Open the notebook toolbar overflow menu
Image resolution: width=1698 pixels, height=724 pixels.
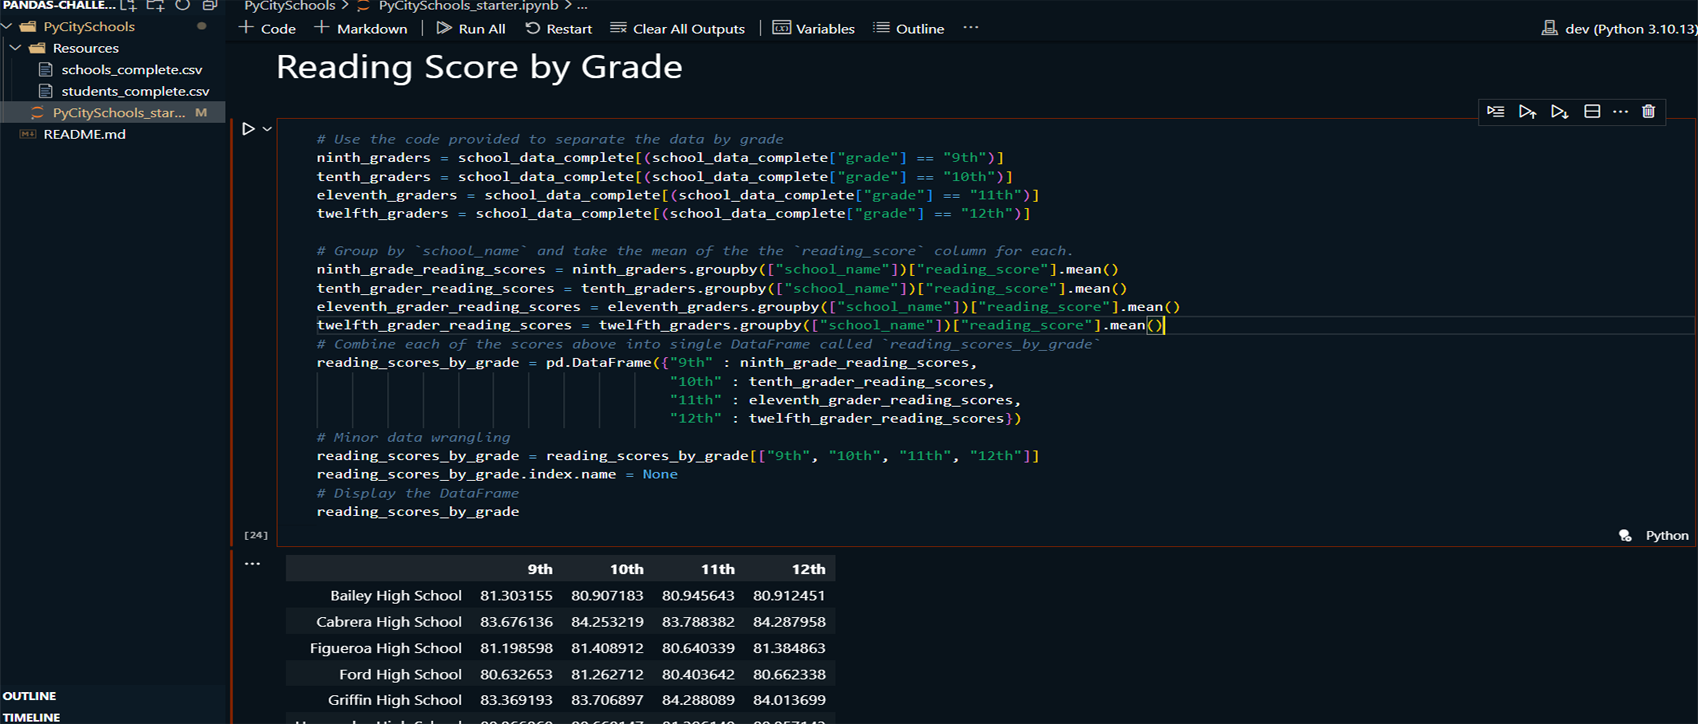pos(970,28)
